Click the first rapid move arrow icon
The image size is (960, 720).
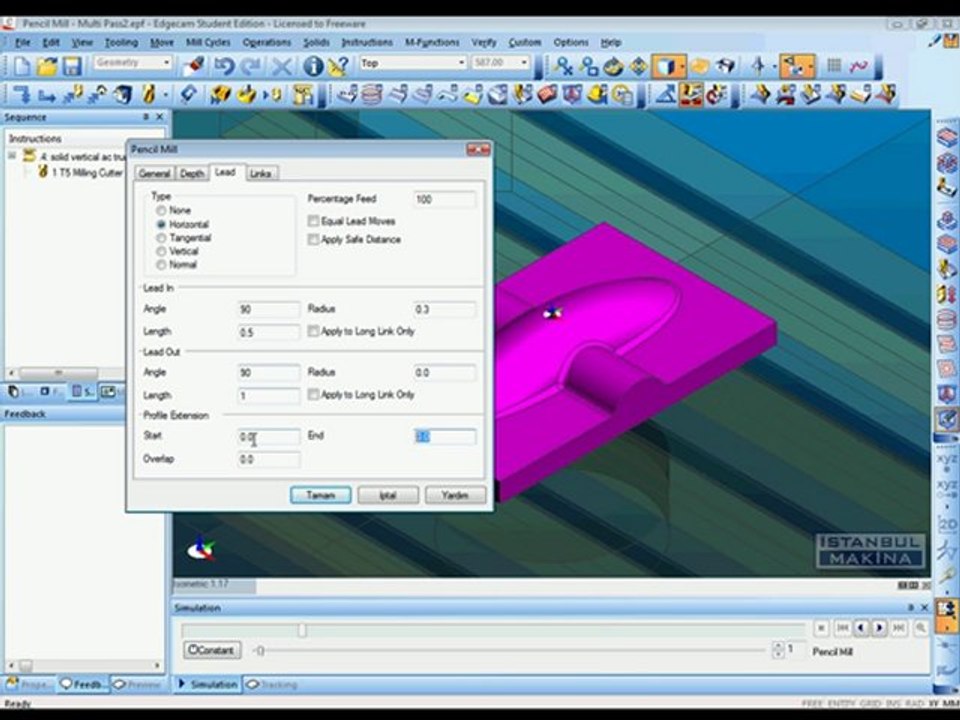(x=21, y=94)
